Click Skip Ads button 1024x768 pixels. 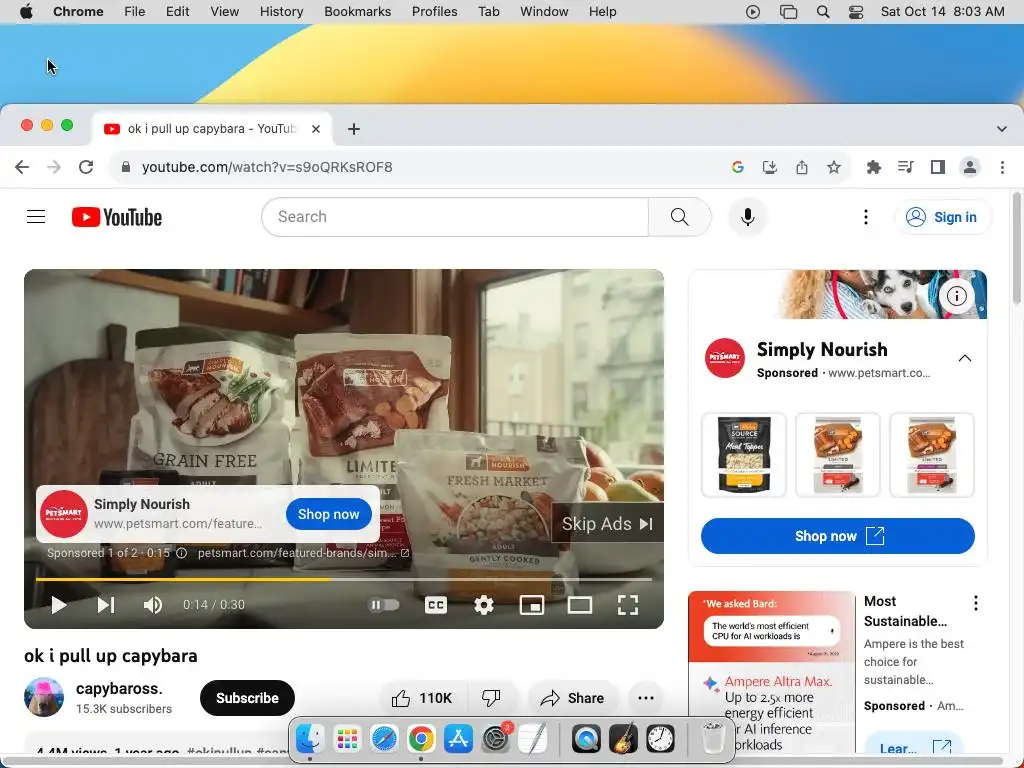607,524
